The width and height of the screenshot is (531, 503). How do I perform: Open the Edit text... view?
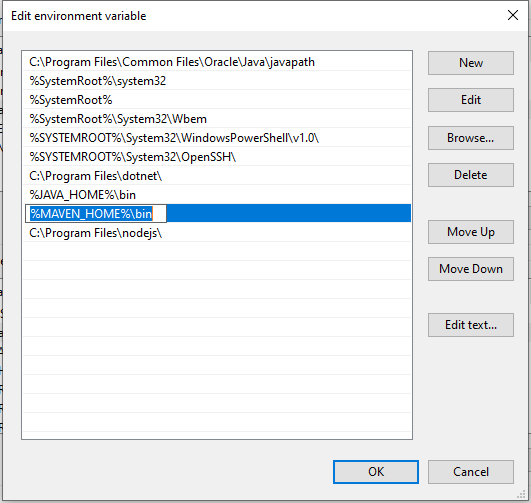[471, 325]
